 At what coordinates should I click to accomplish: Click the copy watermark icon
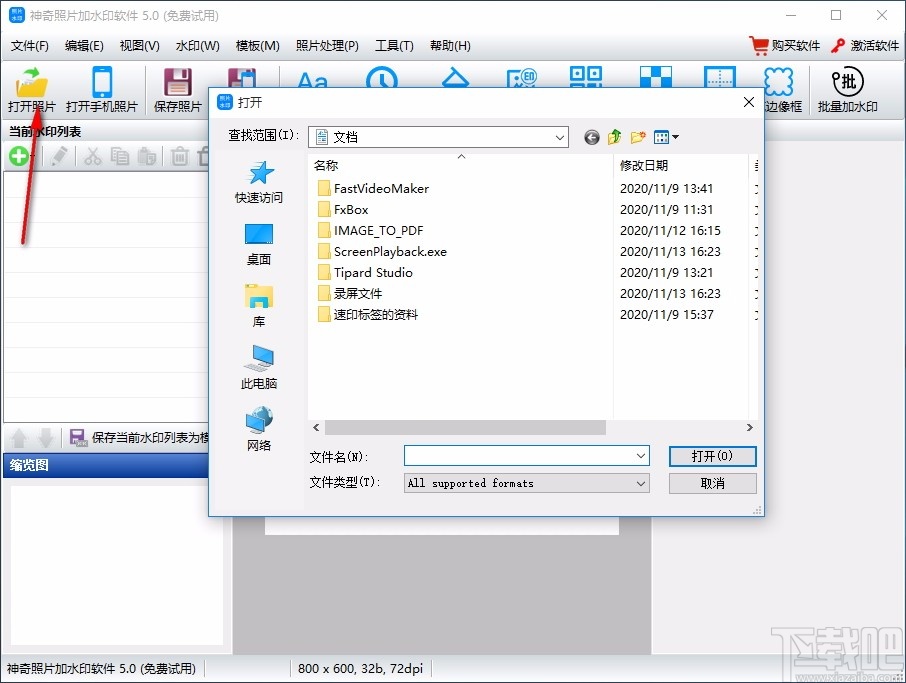(x=120, y=156)
